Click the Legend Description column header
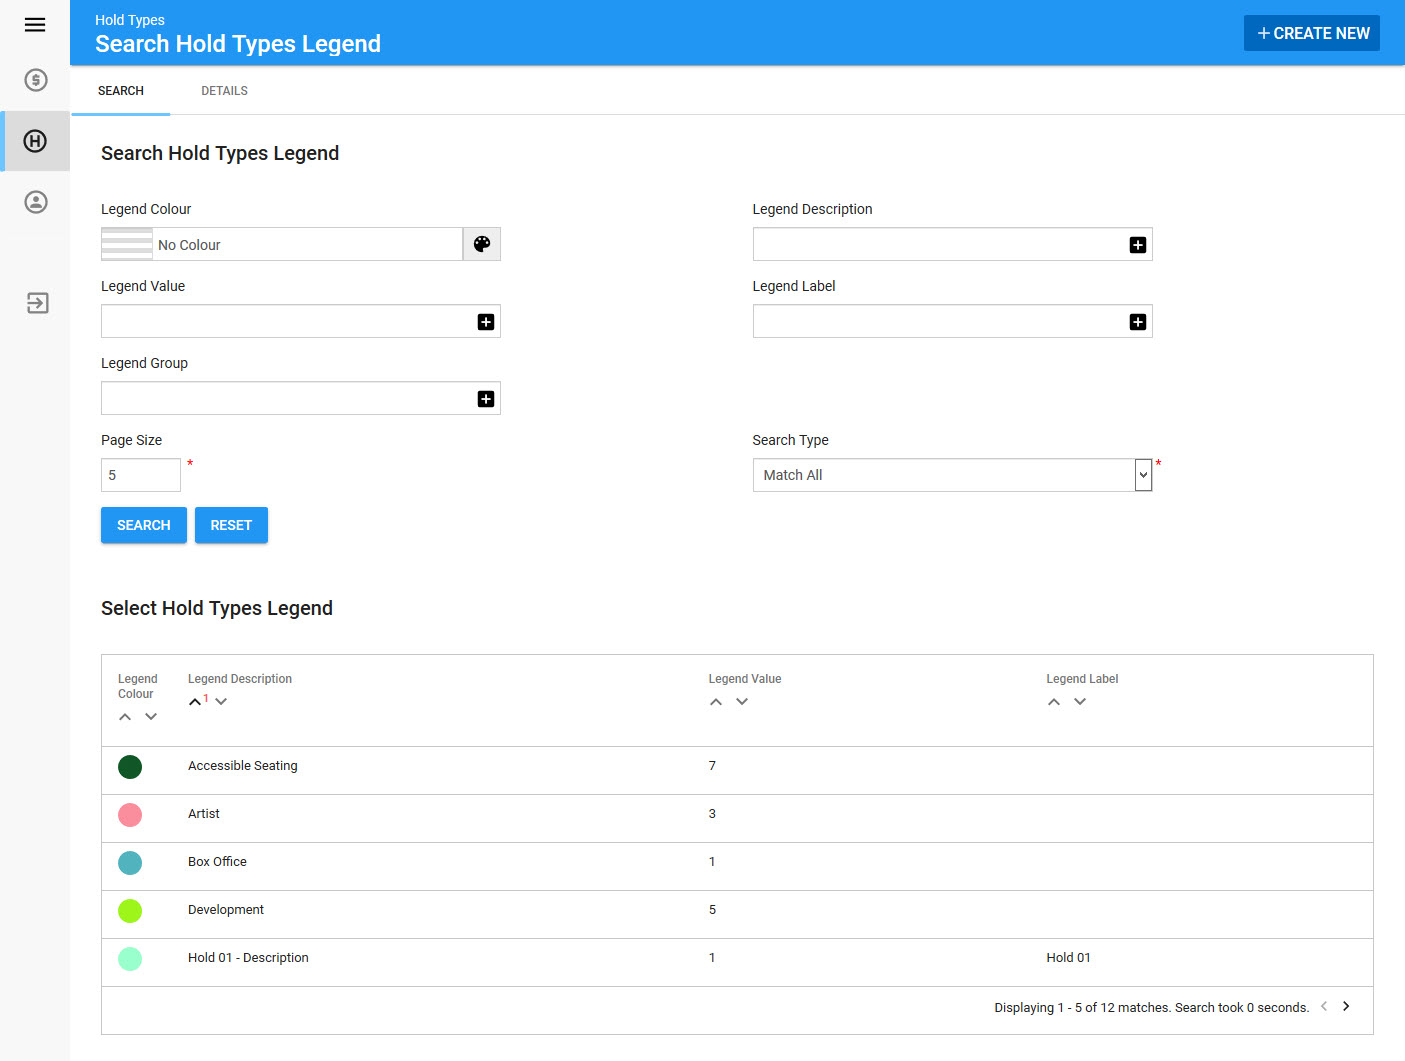Viewport: 1405px width, 1061px height. tap(240, 679)
